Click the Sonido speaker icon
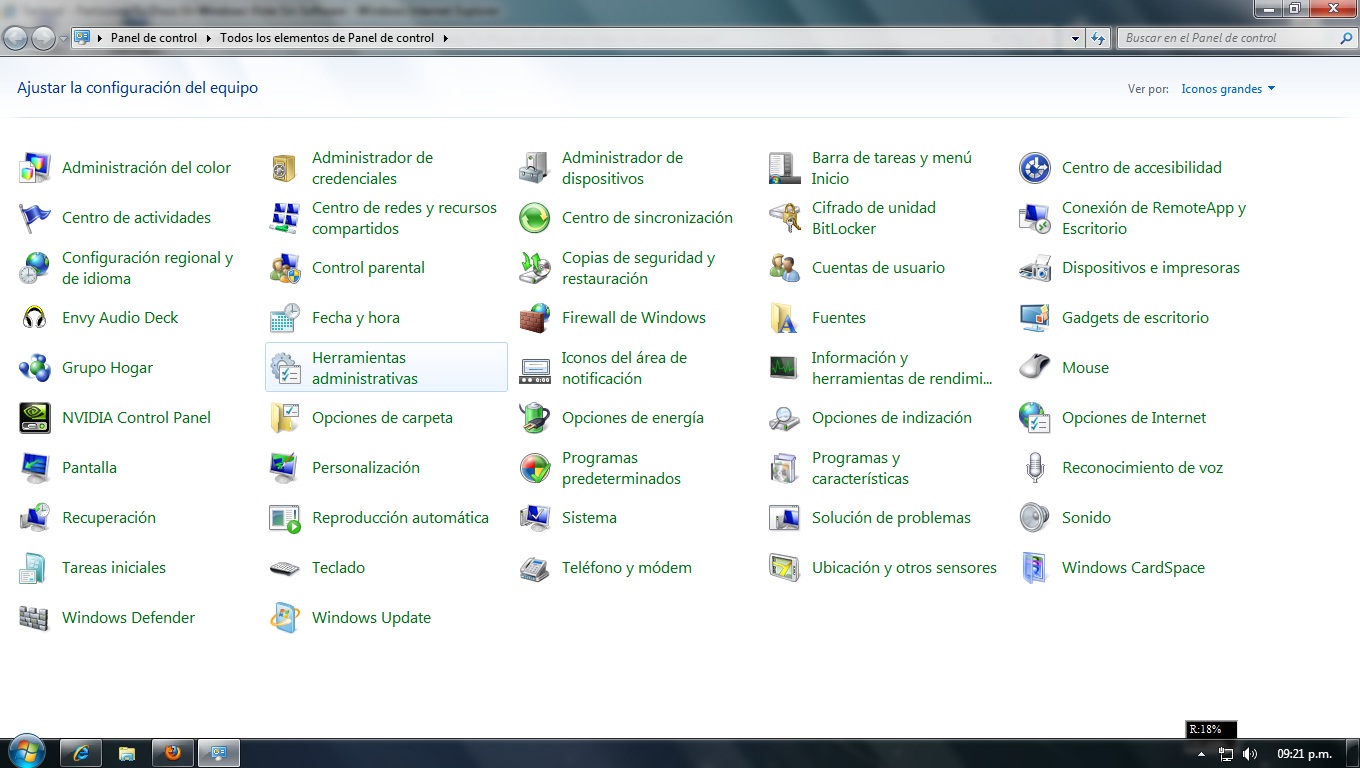 [1035, 518]
